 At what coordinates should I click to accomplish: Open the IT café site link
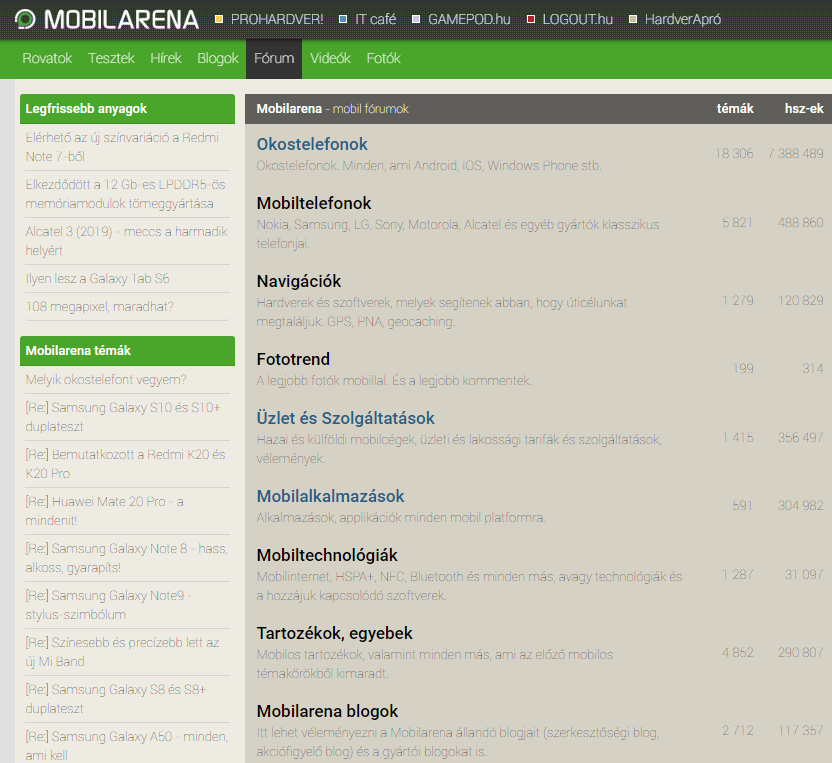(376, 20)
